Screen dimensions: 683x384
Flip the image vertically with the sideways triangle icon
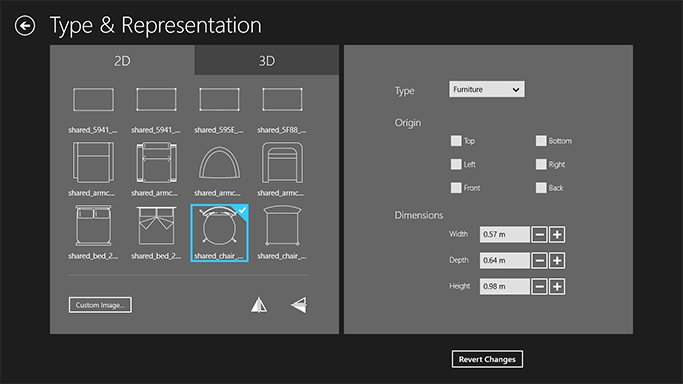tap(299, 305)
